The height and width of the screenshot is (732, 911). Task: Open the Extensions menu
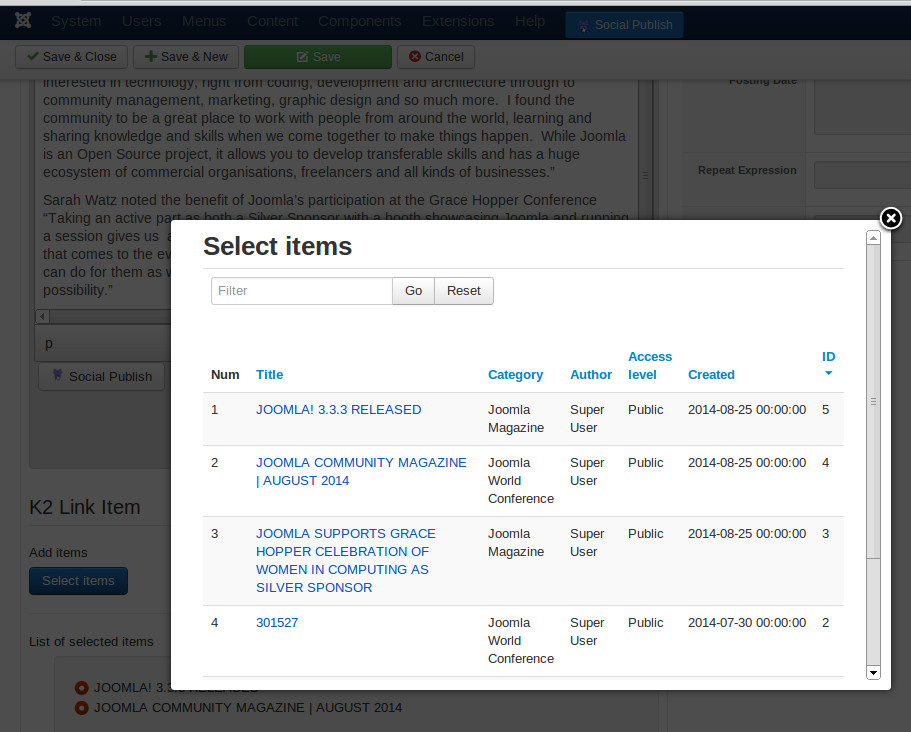[458, 21]
